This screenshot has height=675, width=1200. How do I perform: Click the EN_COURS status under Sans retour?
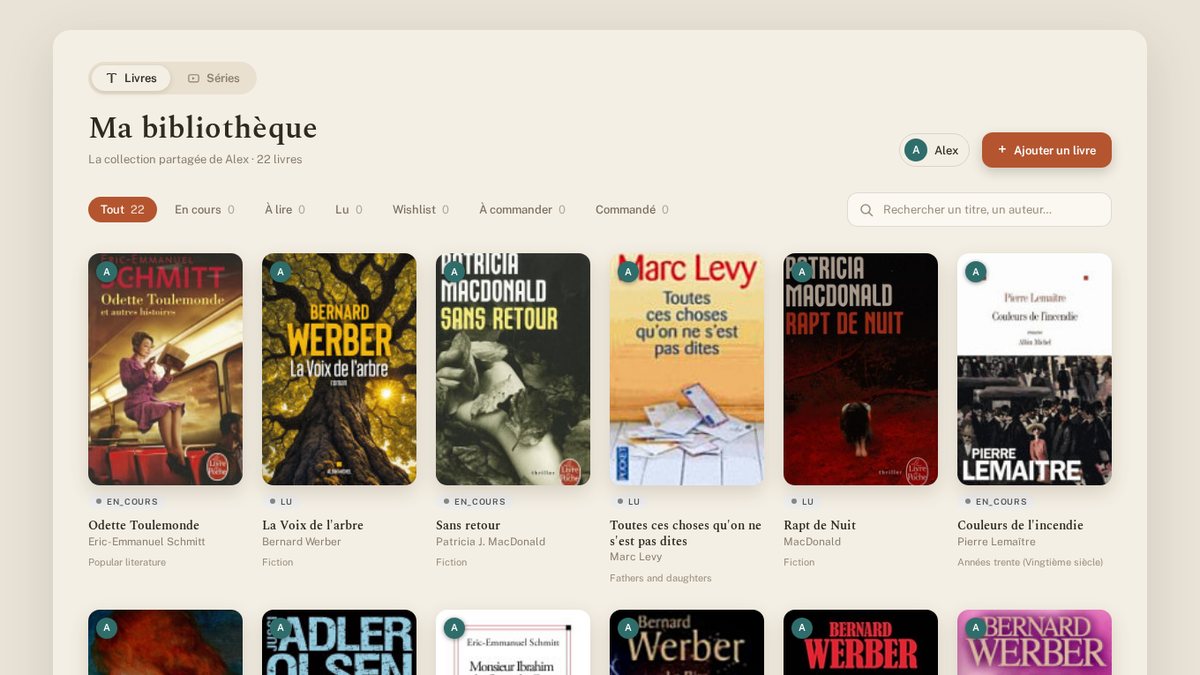pos(475,502)
